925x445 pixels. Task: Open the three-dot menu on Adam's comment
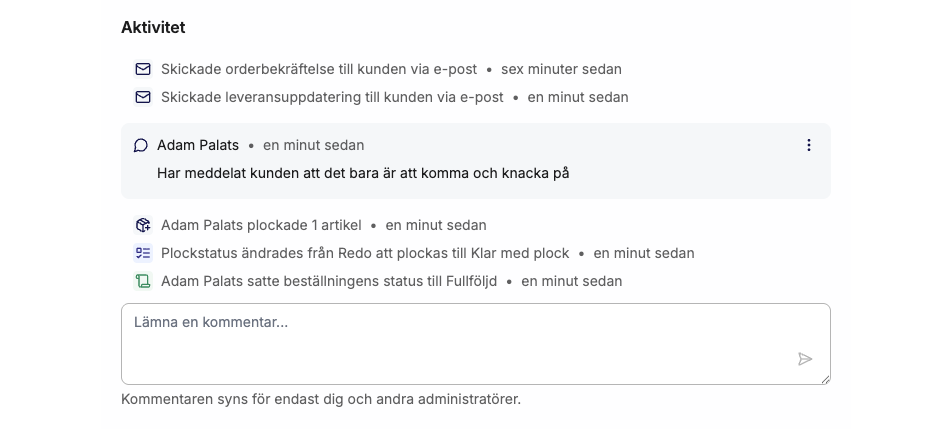tap(809, 145)
